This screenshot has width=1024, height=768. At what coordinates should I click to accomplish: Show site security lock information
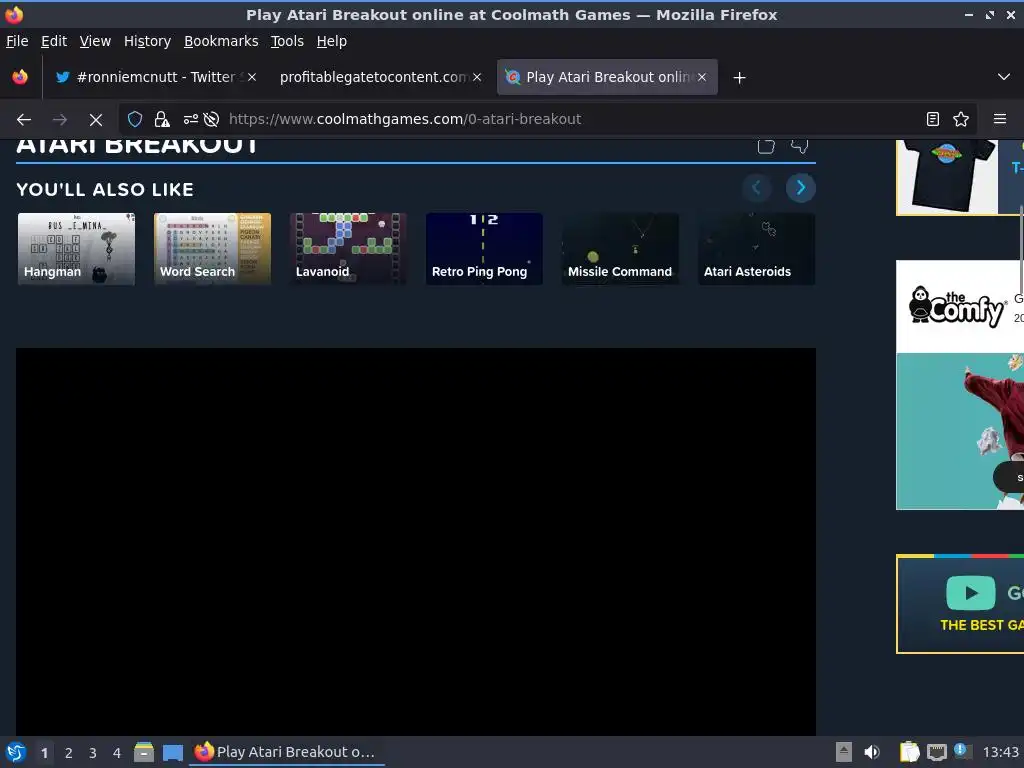[161, 120]
